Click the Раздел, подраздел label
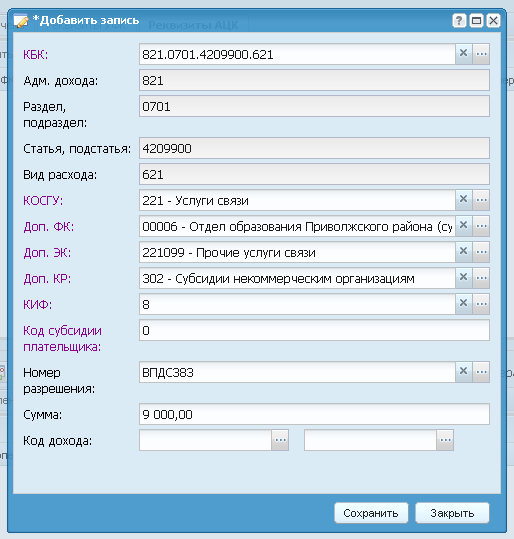This screenshot has height=539, width=514. 55,115
